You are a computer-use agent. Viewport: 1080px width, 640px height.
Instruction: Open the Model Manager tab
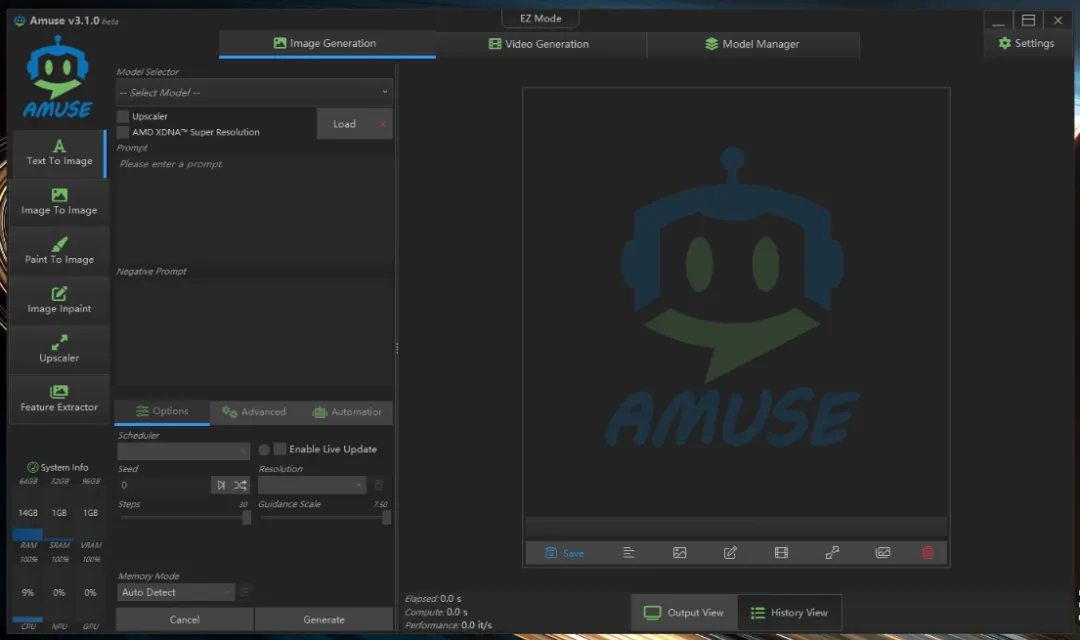752,44
